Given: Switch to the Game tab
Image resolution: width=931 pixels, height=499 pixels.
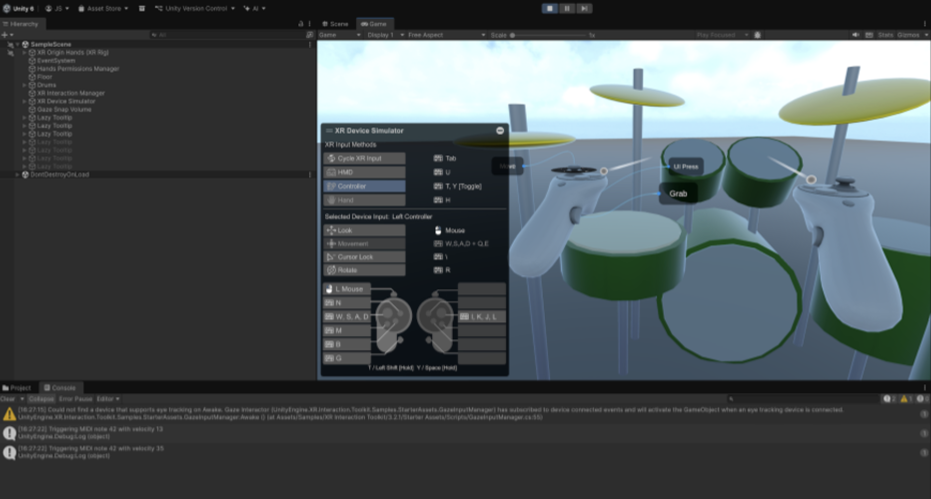Looking at the screenshot, I should click(x=373, y=24).
